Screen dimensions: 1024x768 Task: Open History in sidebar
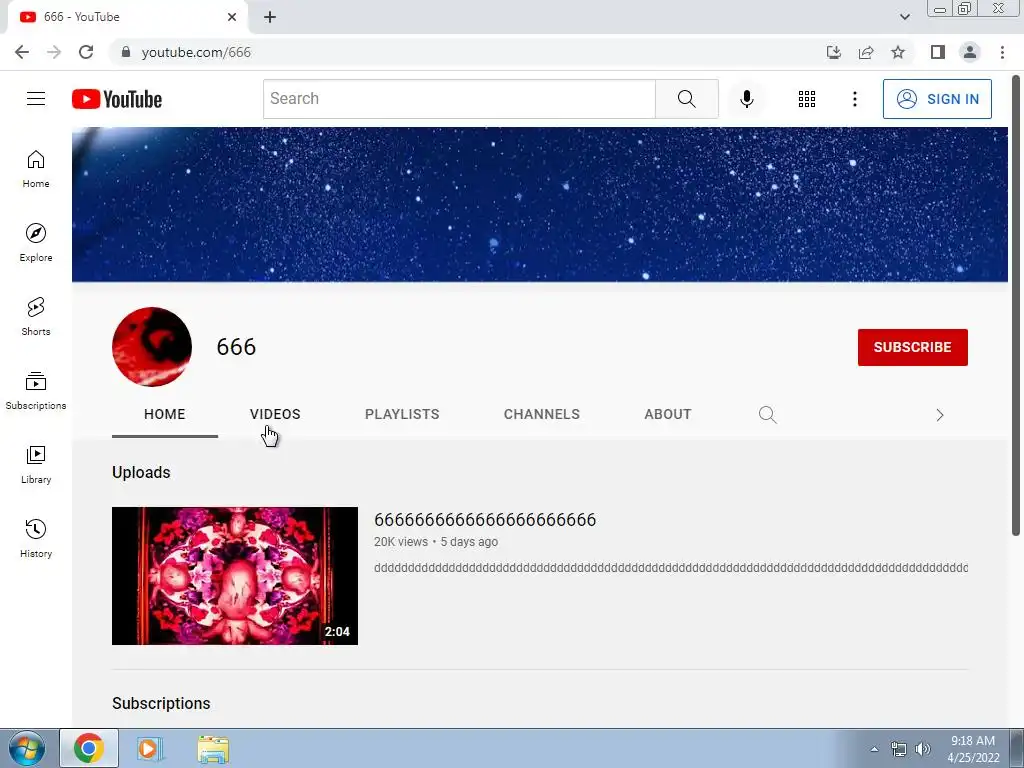(36, 539)
